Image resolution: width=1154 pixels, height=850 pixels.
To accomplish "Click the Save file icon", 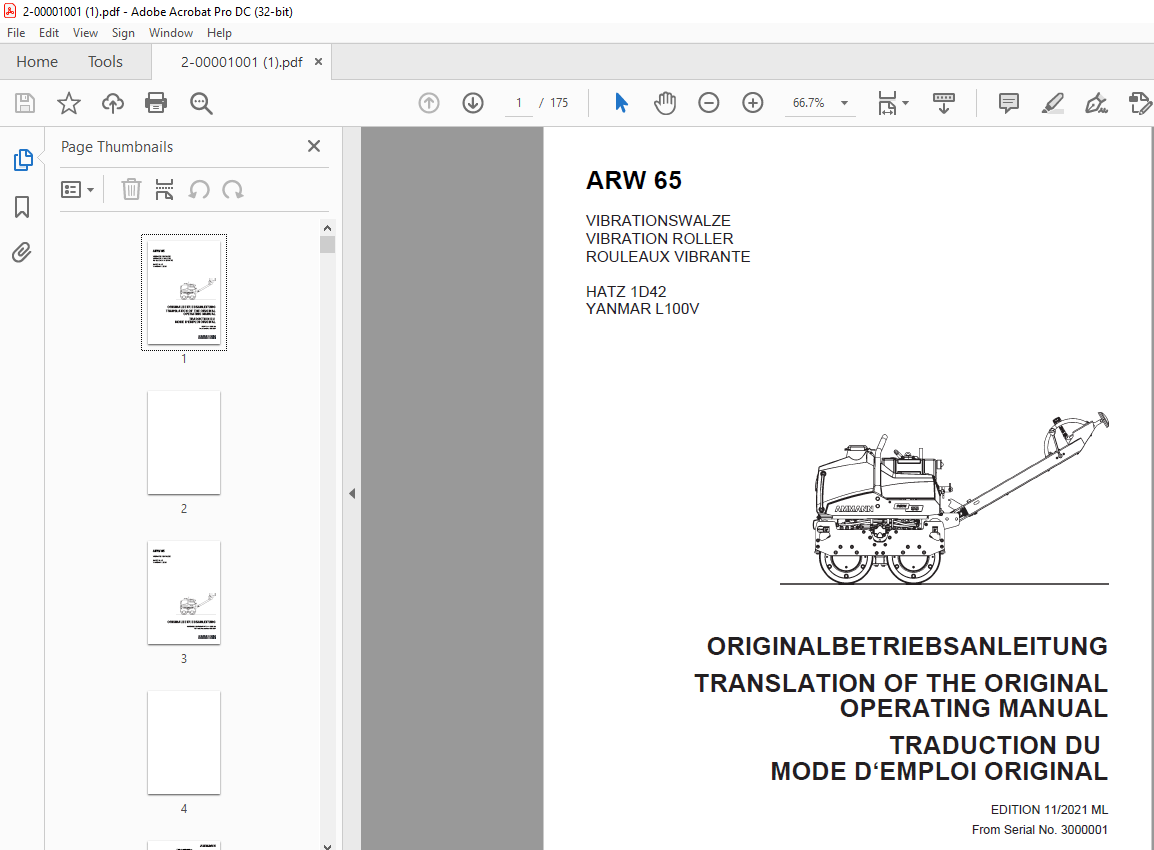I will pos(25,103).
